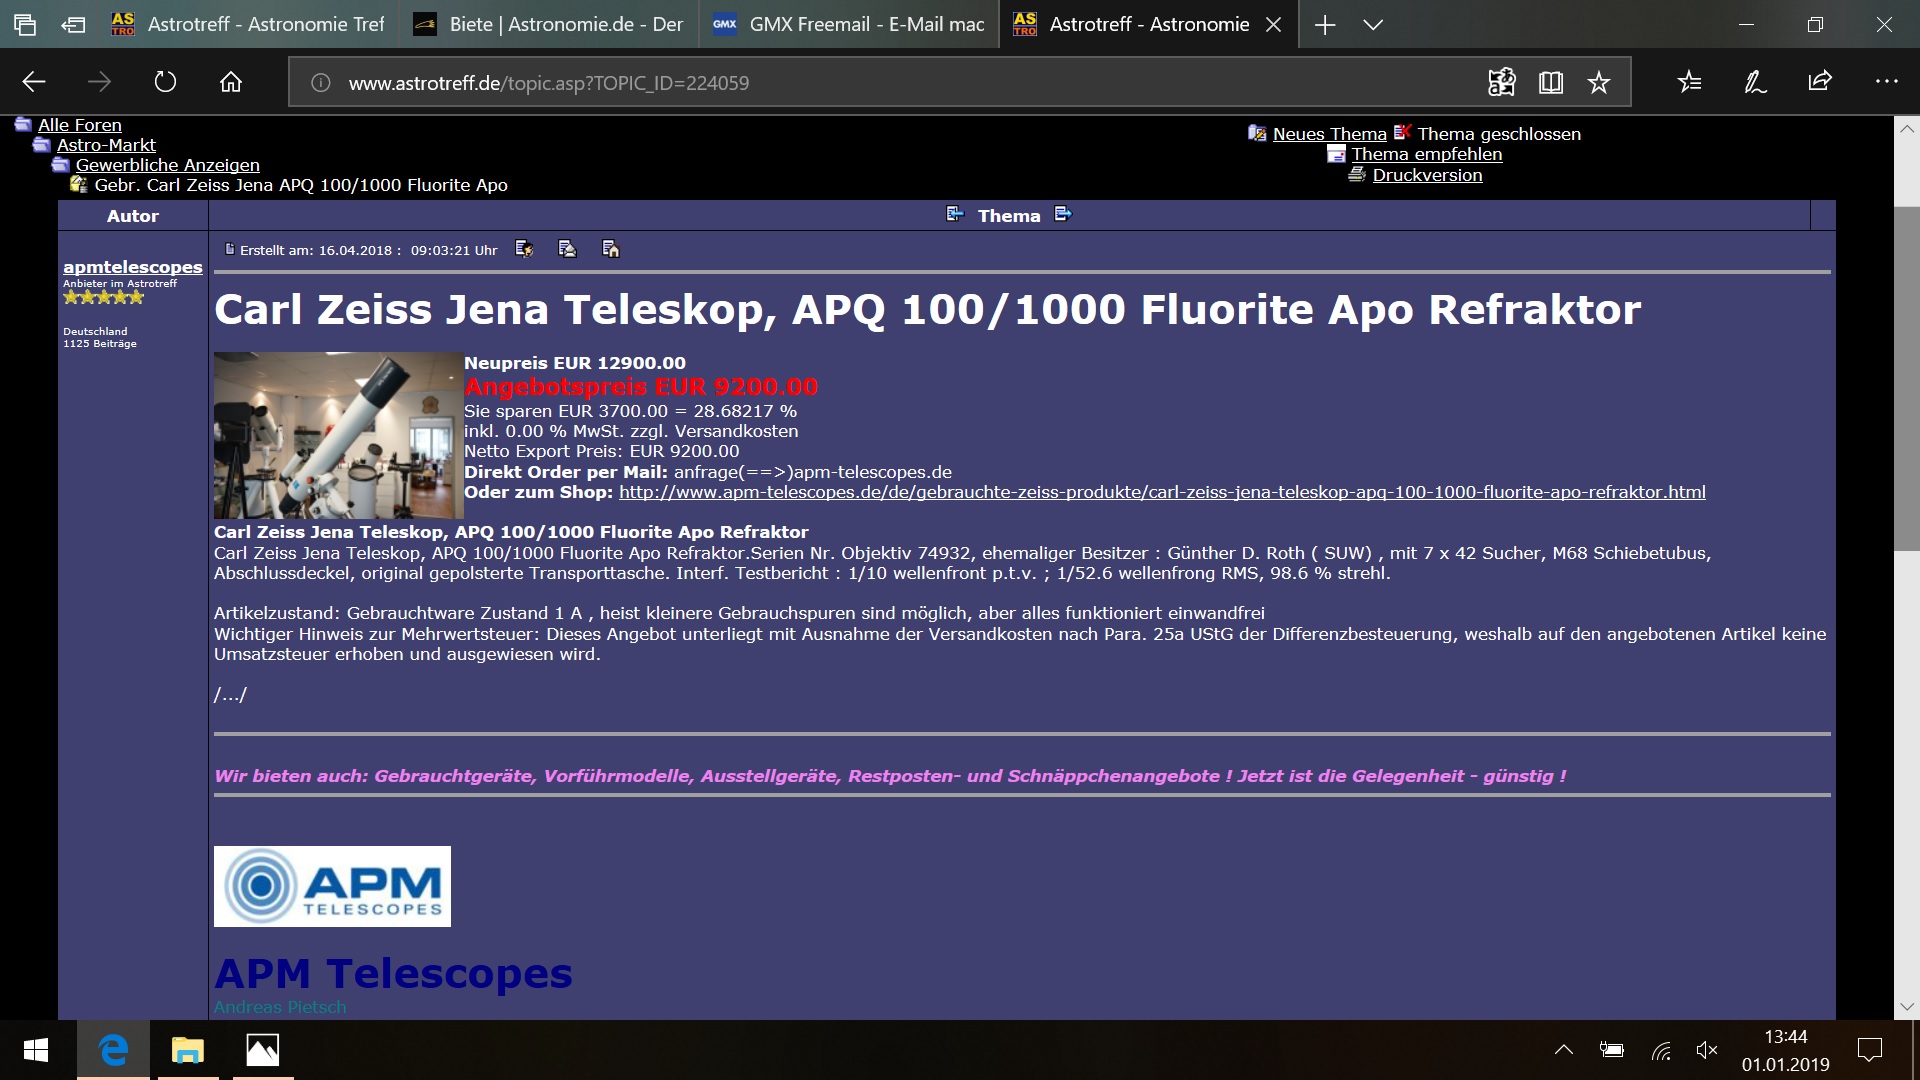Open the favorites hub
The width and height of the screenshot is (1920, 1080).
[x=1690, y=82]
